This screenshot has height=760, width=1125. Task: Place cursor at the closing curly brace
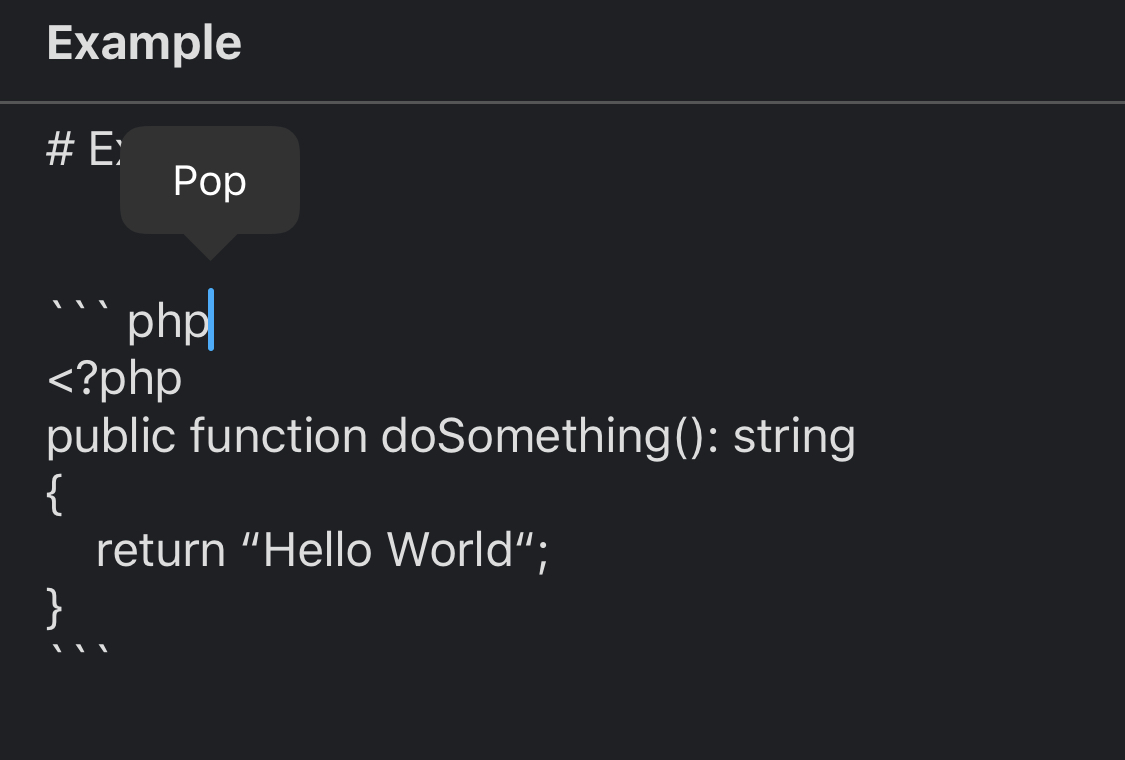pos(54,607)
